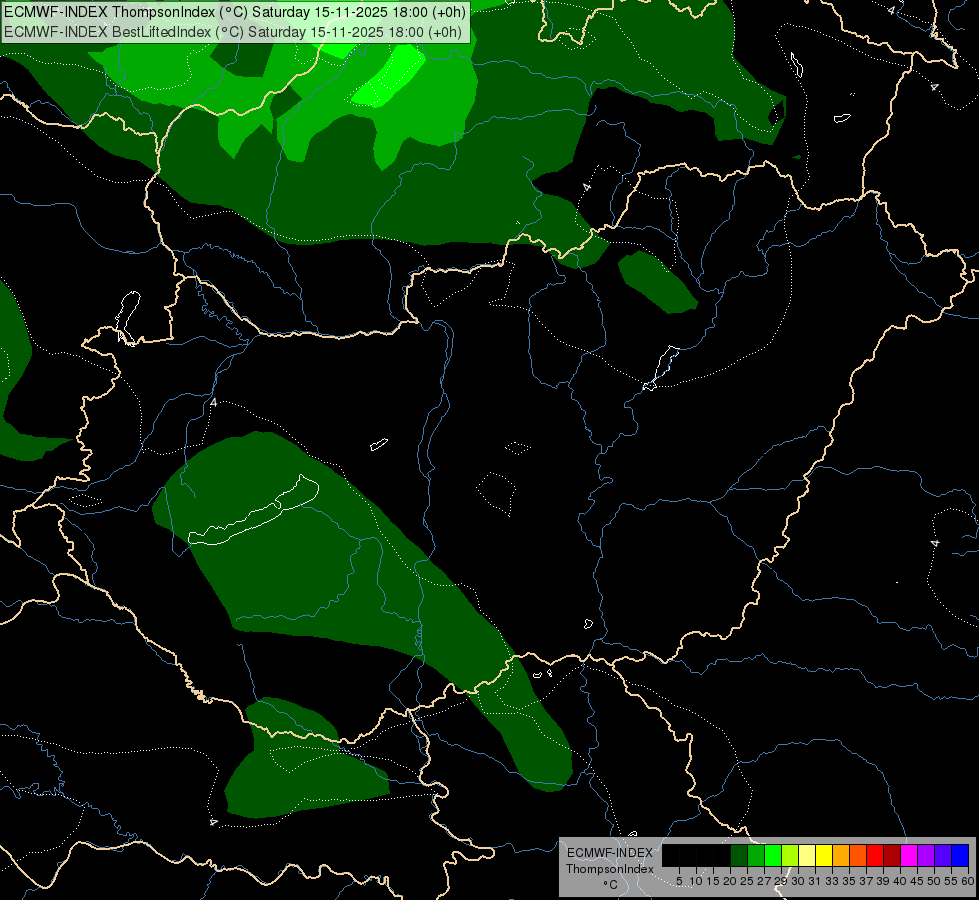Click the legend label 'ThompsonIndex'
This screenshot has width=979, height=900.
click(x=610, y=869)
